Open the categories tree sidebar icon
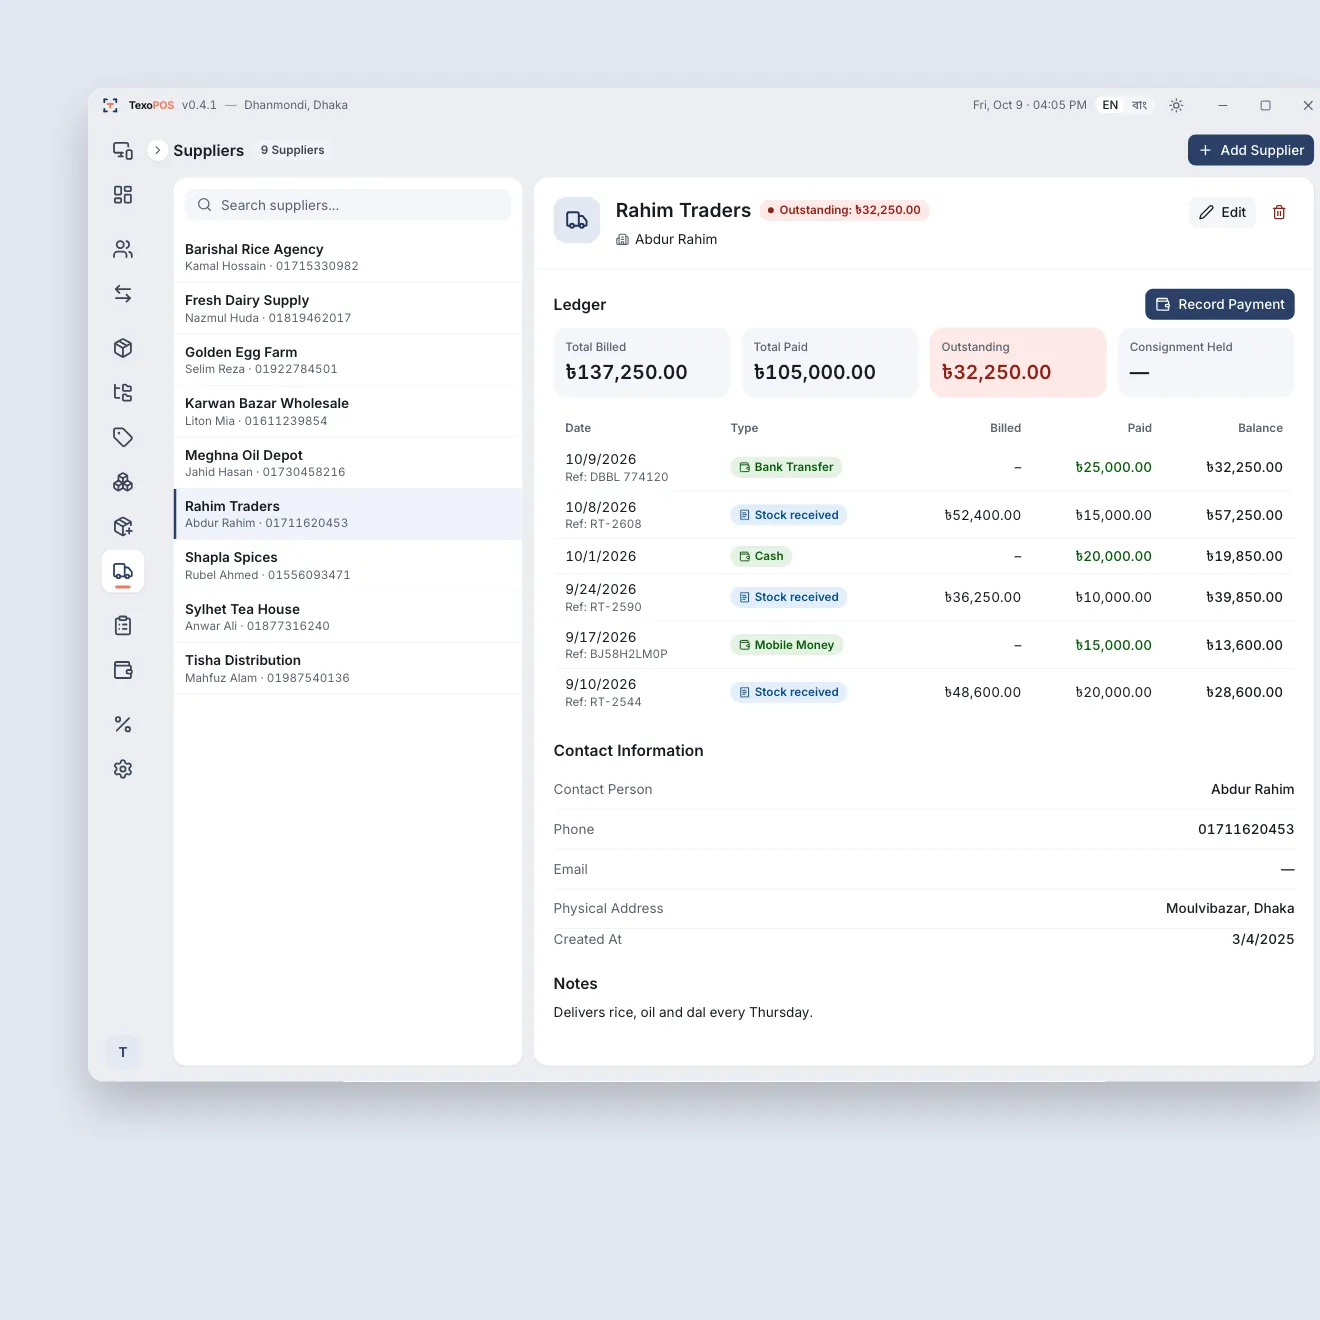Screen dimensions: 1320x1320 click(123, 392)
